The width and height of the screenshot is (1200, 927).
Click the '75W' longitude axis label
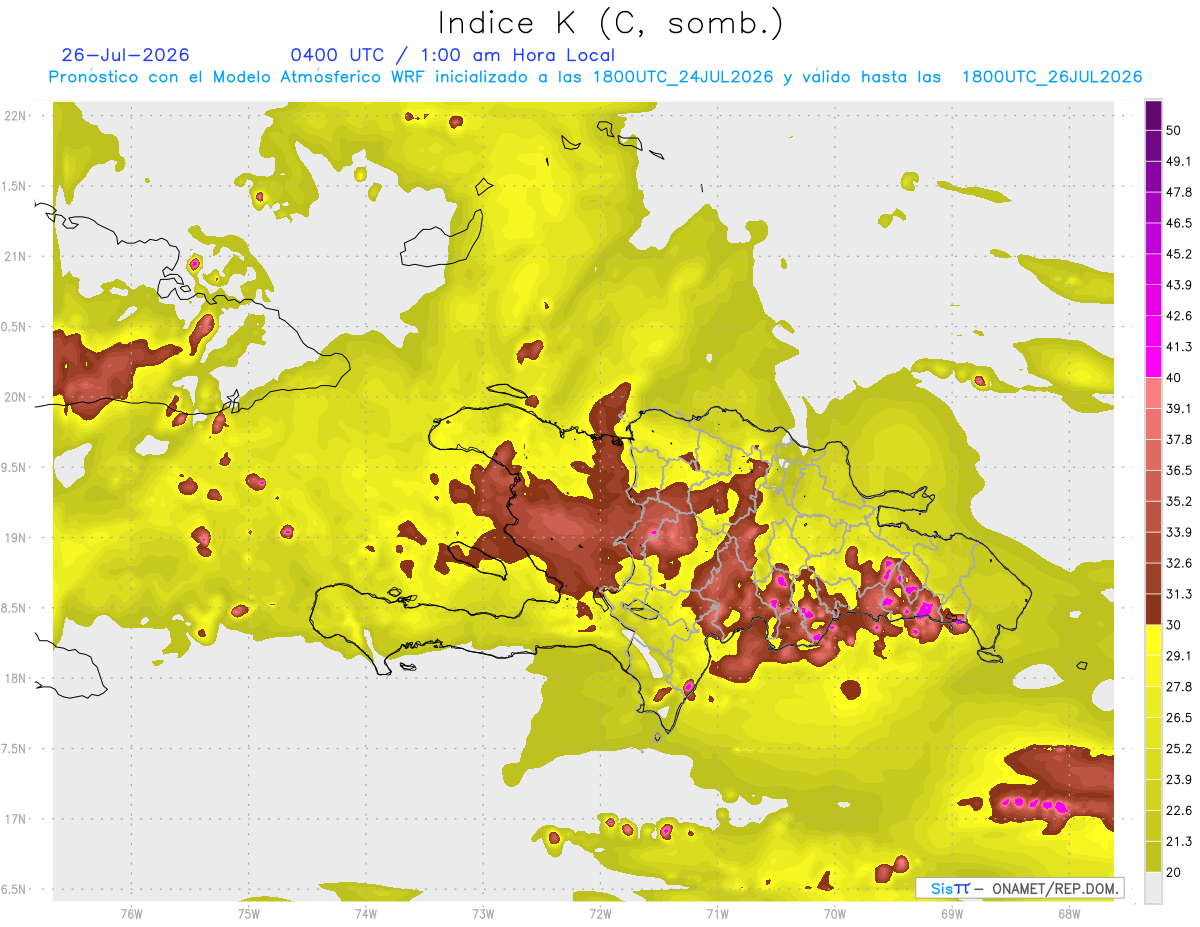pyautogui.click(x=248, y=913)
